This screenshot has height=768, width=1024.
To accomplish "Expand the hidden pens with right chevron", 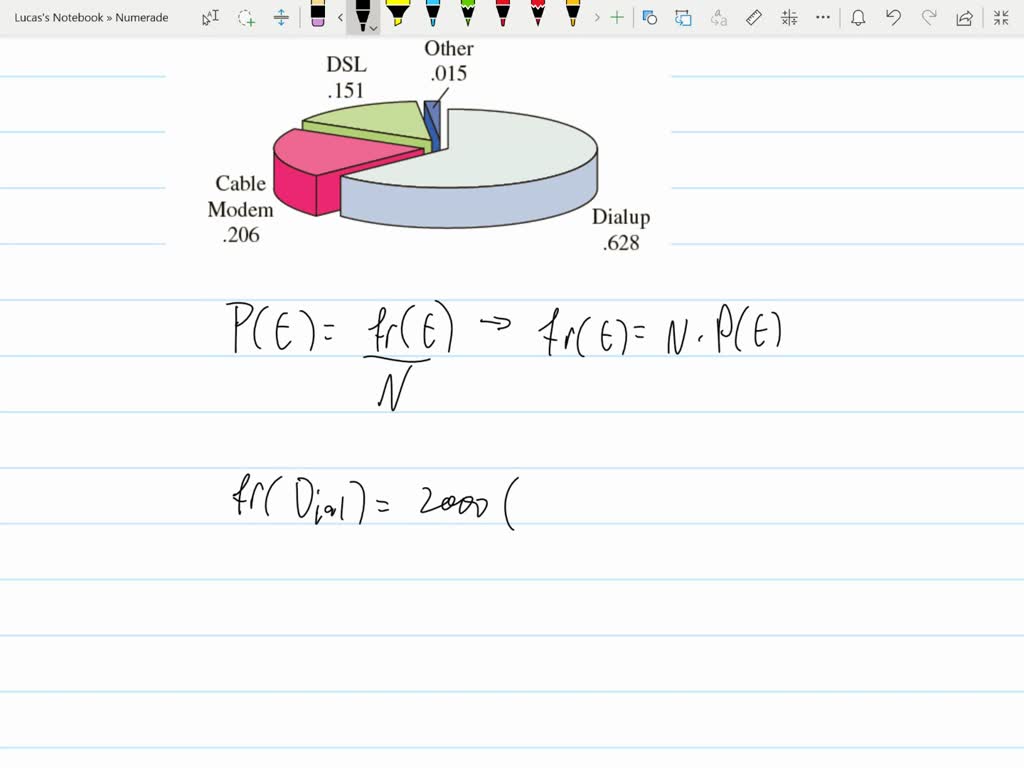I will 597,17.
